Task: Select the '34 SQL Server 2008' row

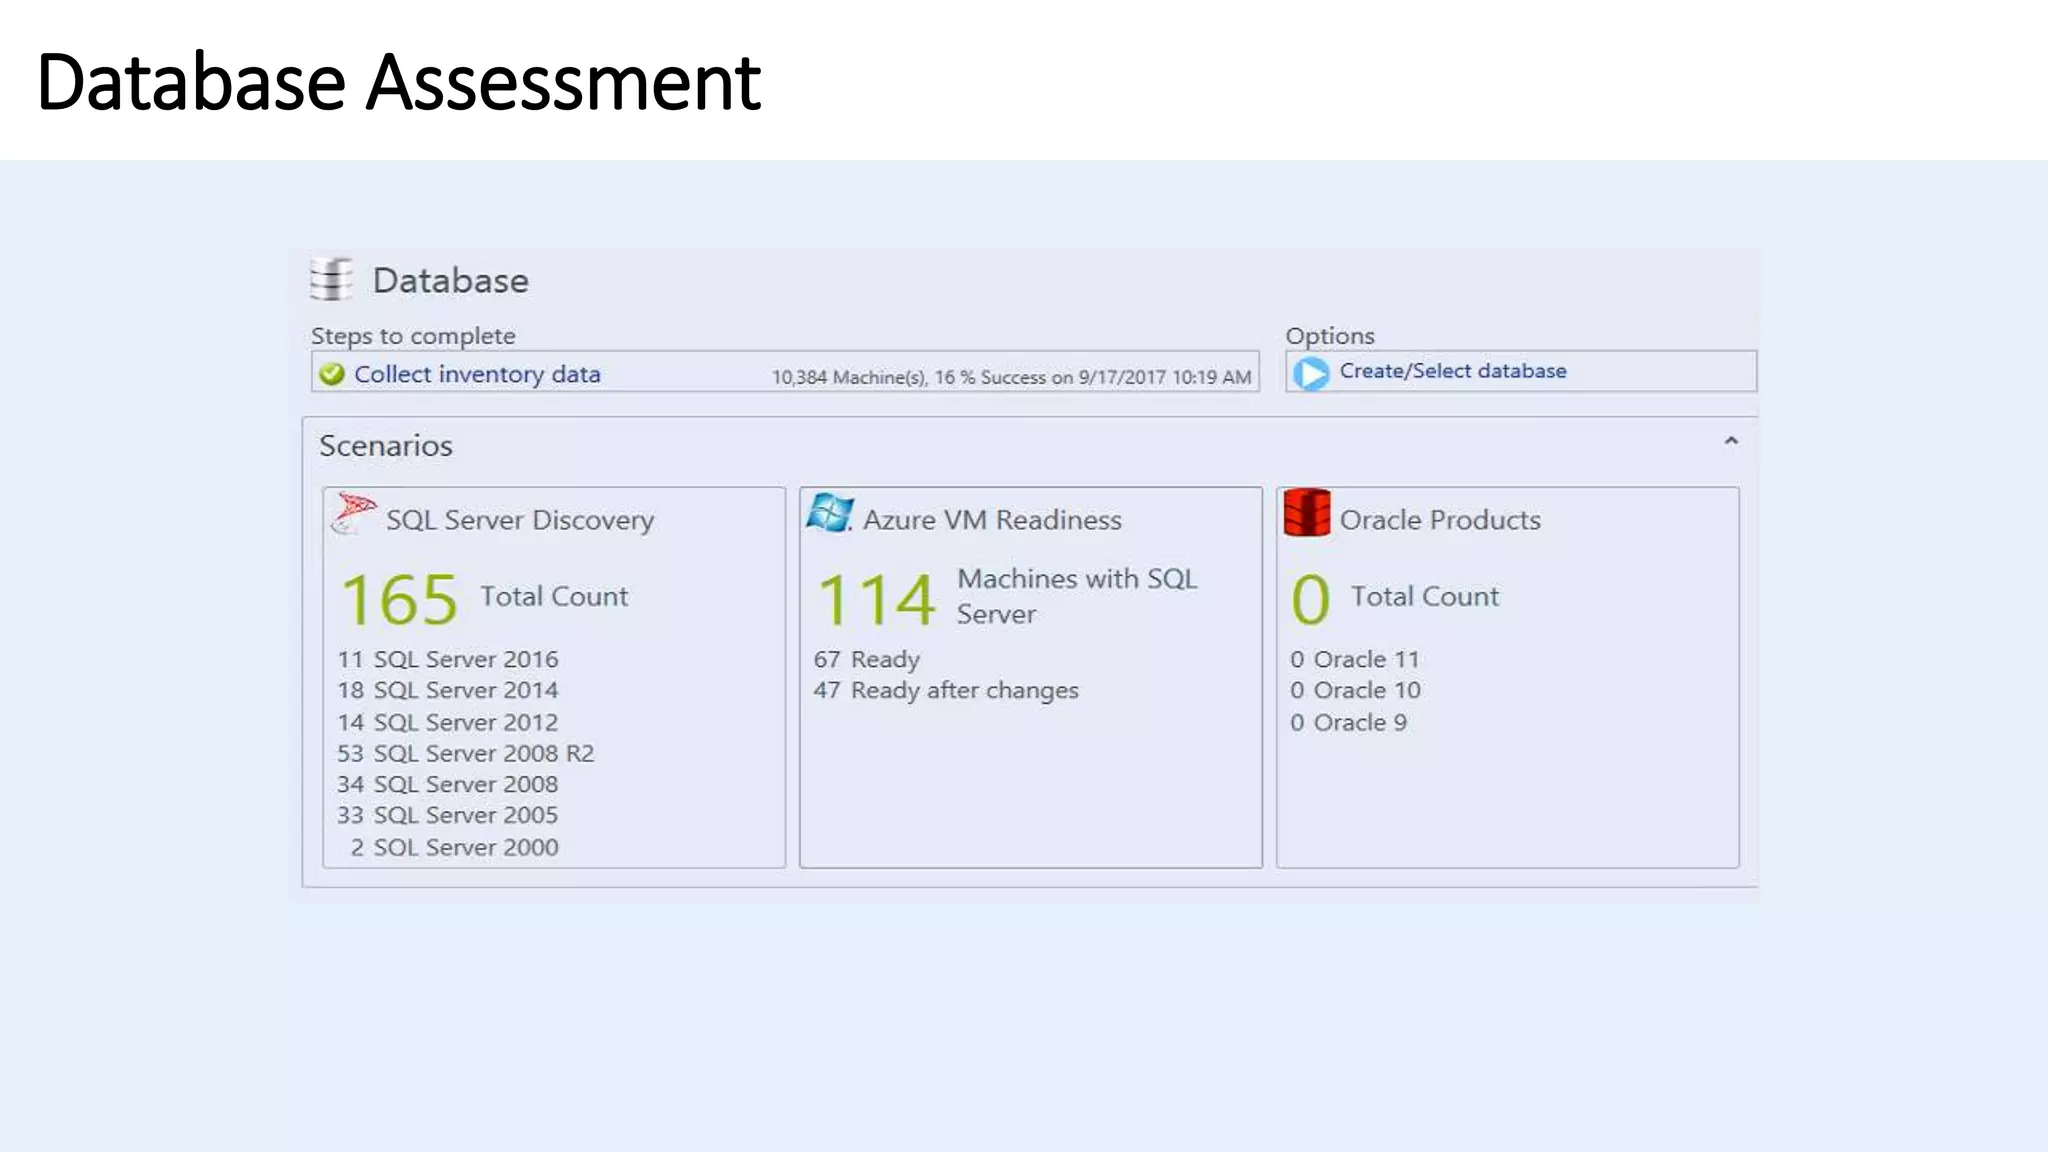Action: (448, 784)
